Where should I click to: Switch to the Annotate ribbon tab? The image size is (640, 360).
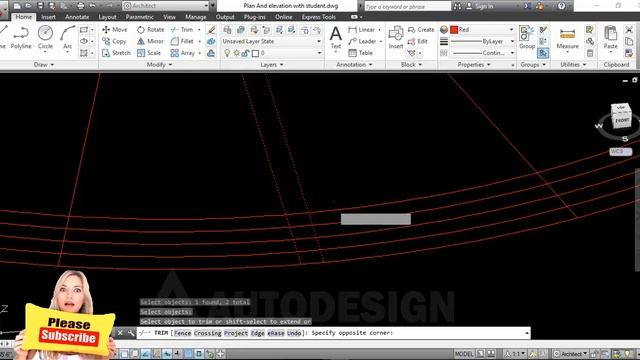click(x=77, y=17)
